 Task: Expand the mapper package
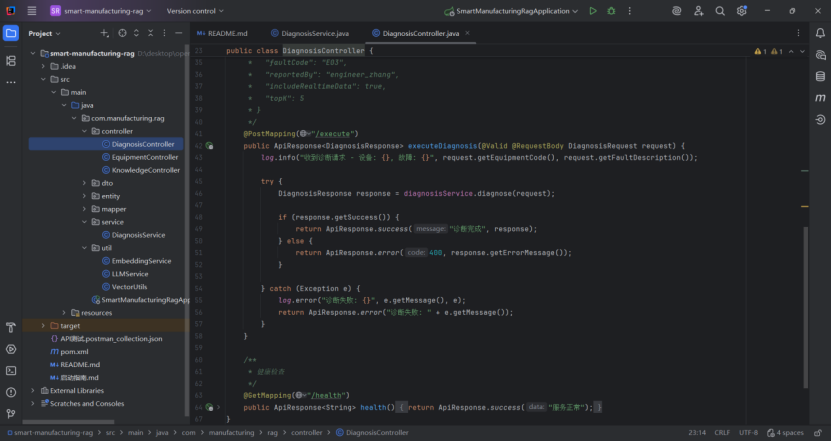coord(84,209)
